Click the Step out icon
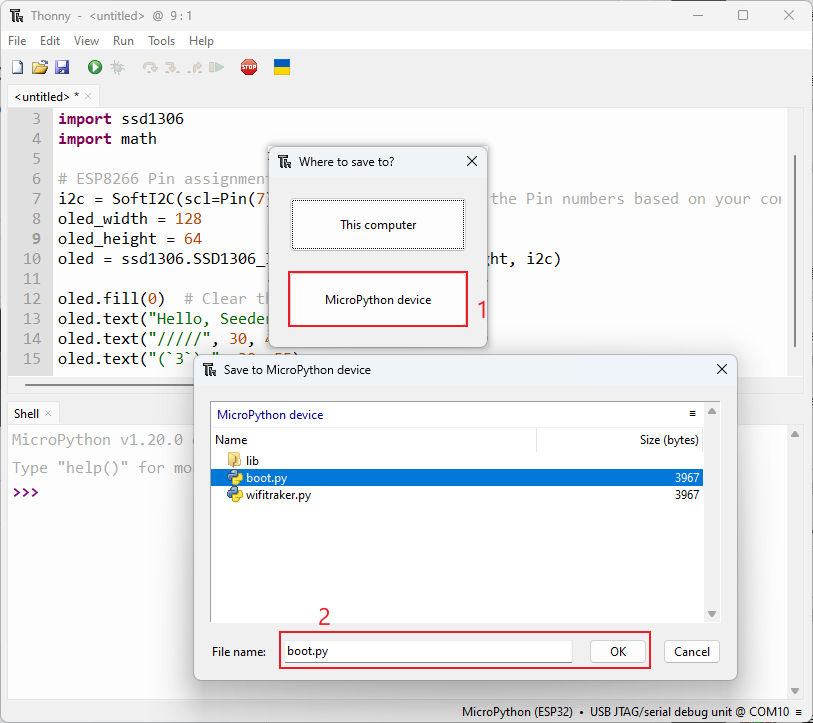Viewport: 813px width, 723px height. pos(195,67)
